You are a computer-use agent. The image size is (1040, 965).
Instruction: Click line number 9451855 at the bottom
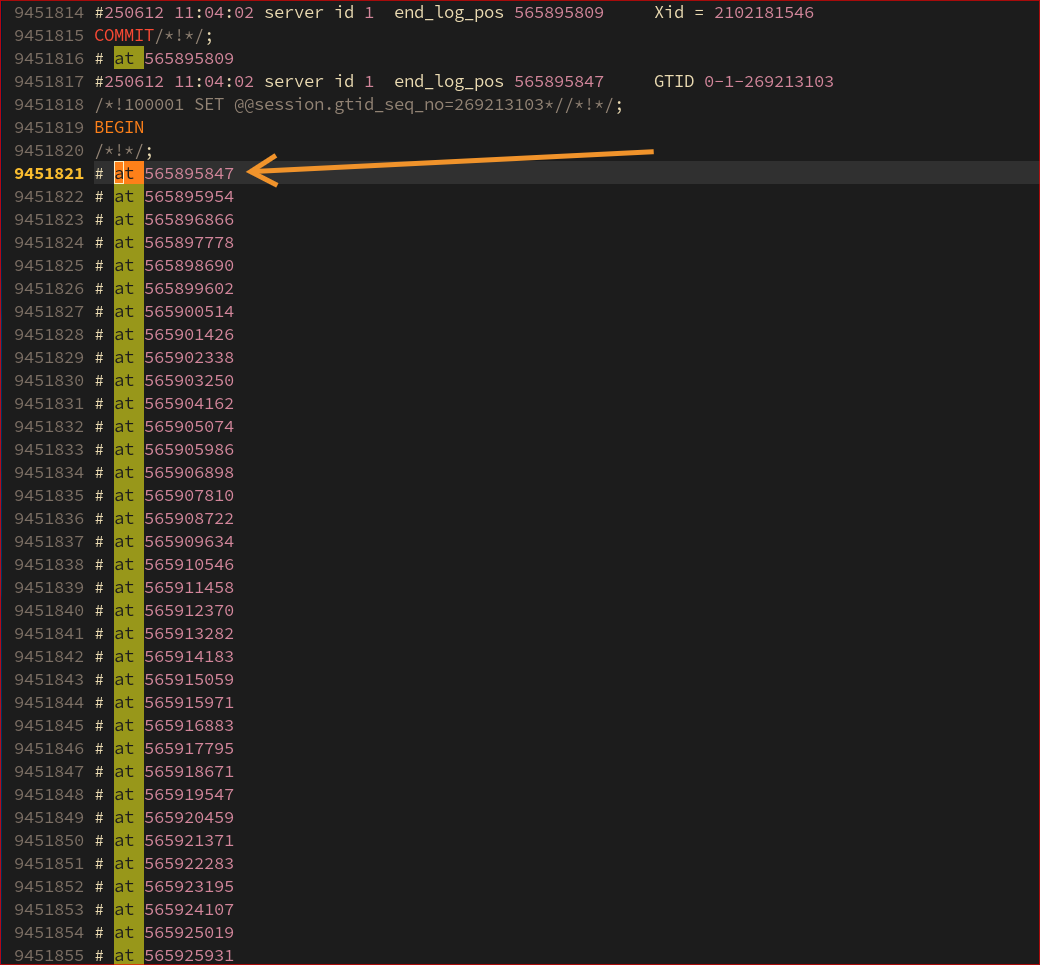[x=49, y=955]
